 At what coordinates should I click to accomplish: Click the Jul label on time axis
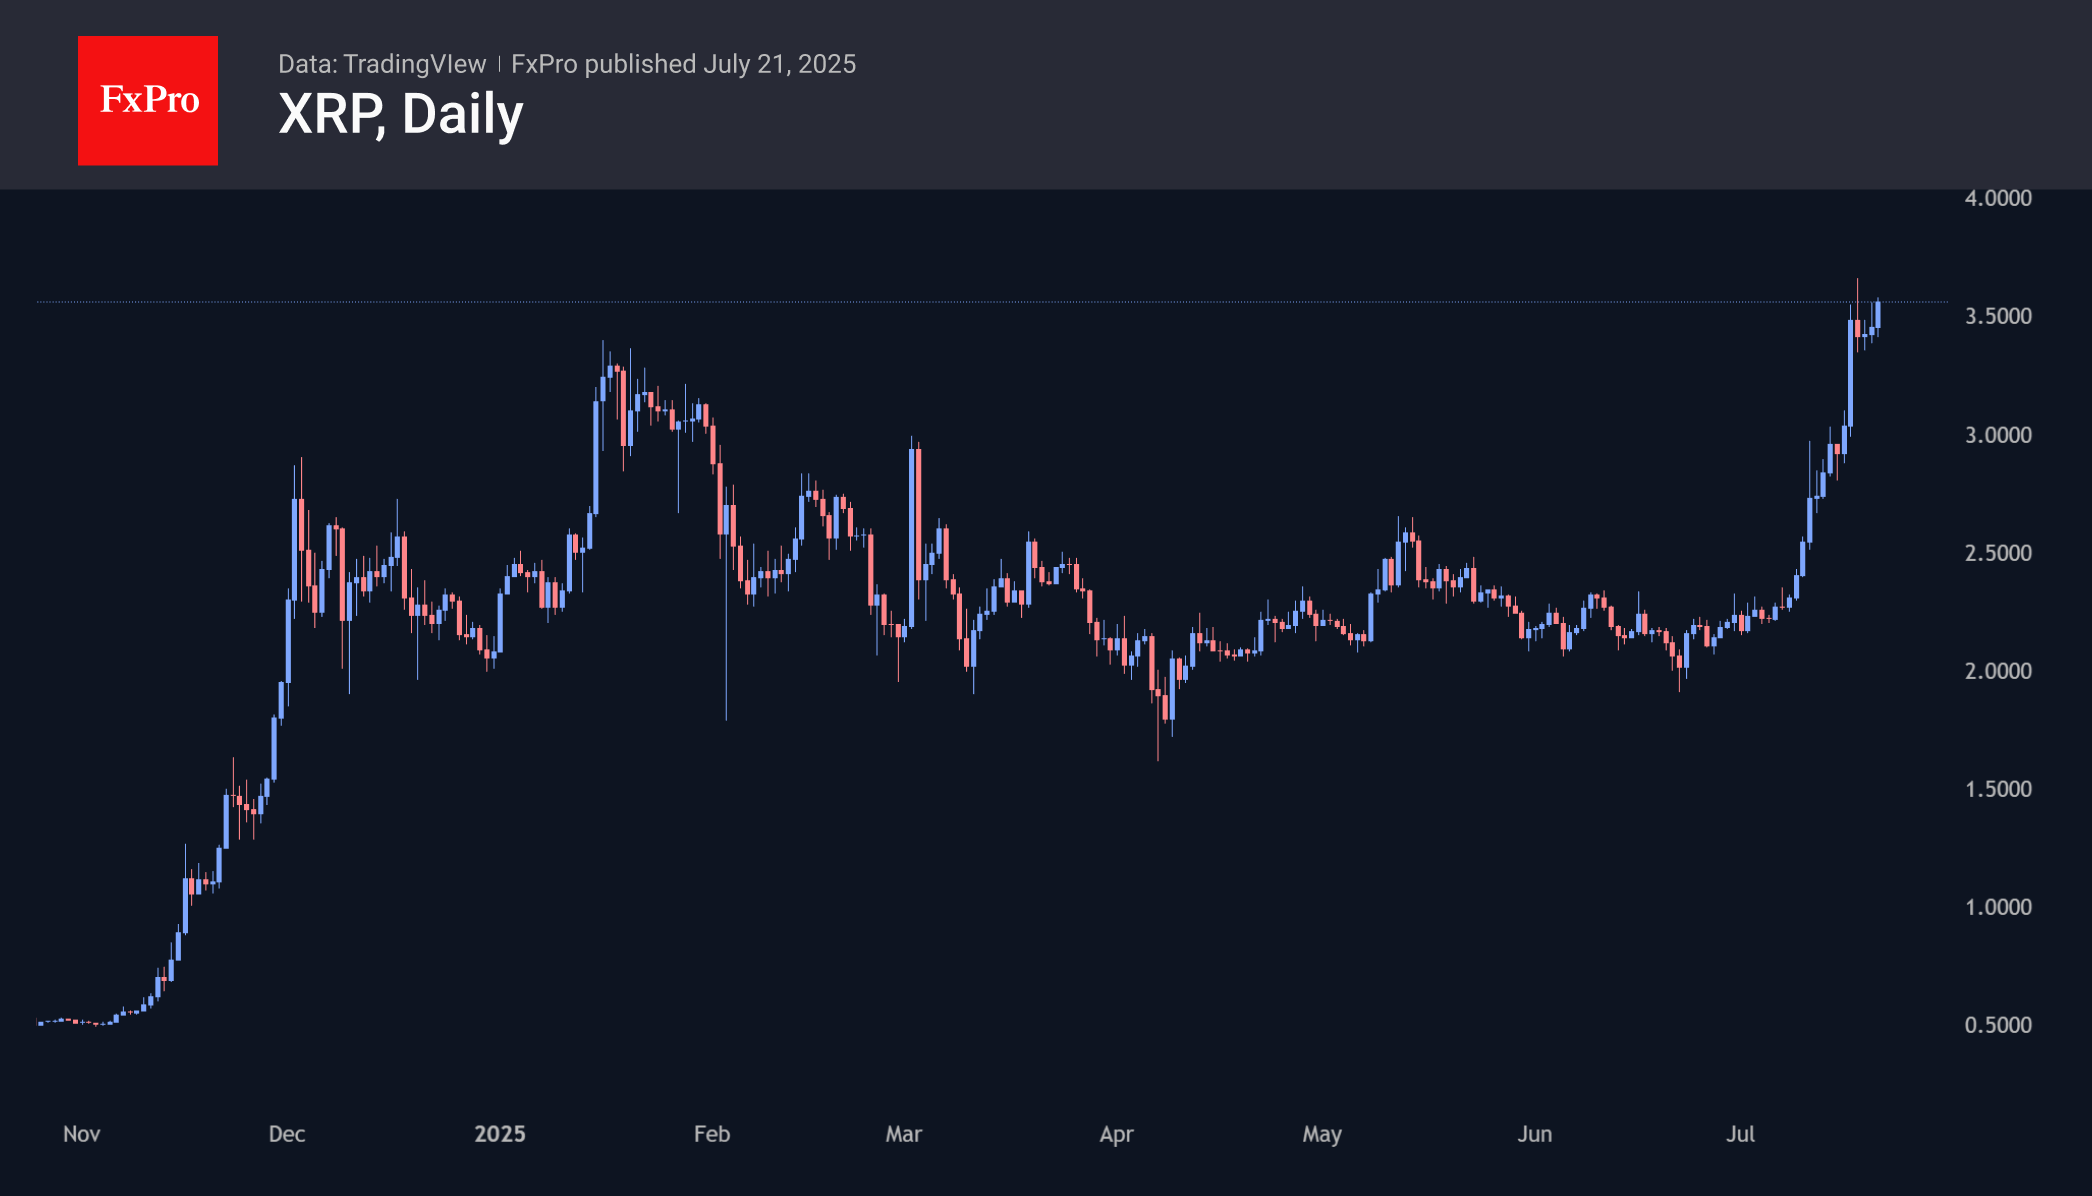(x=1741, y=1134)
